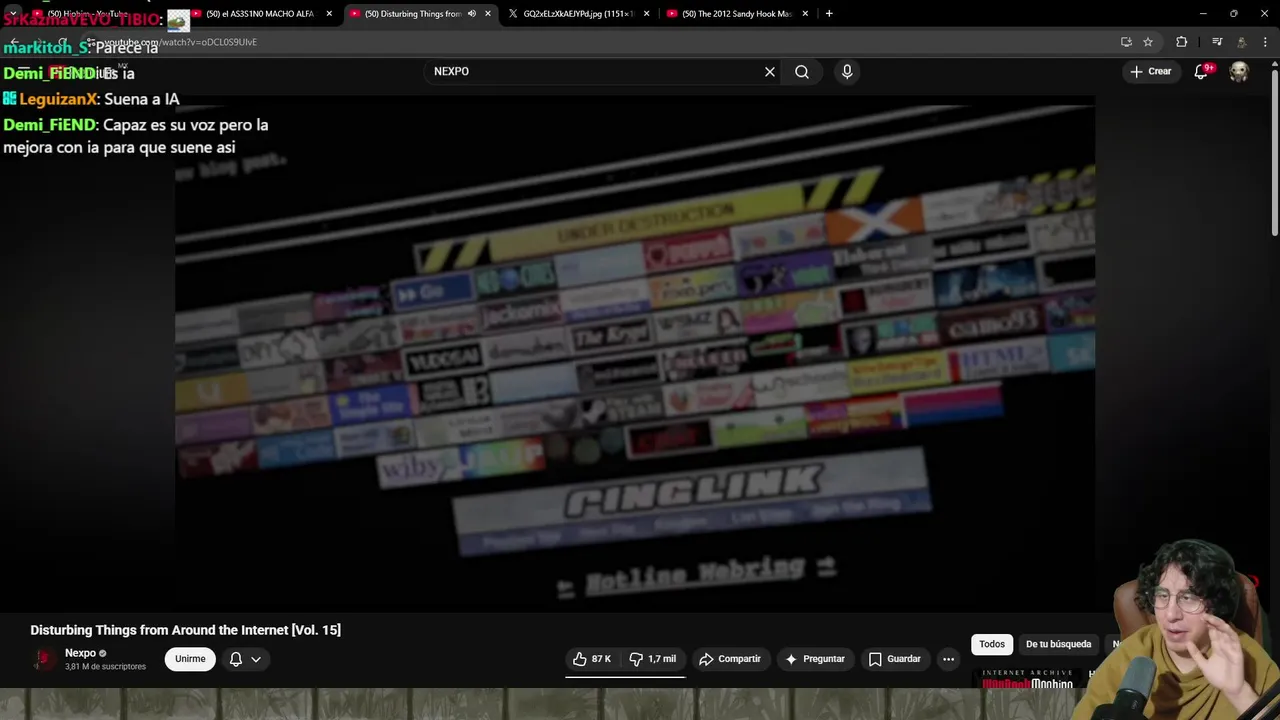This screenshot has width=1280, height=720.
Task: Like the video with 87 K
Action: (x=592, y=659)
